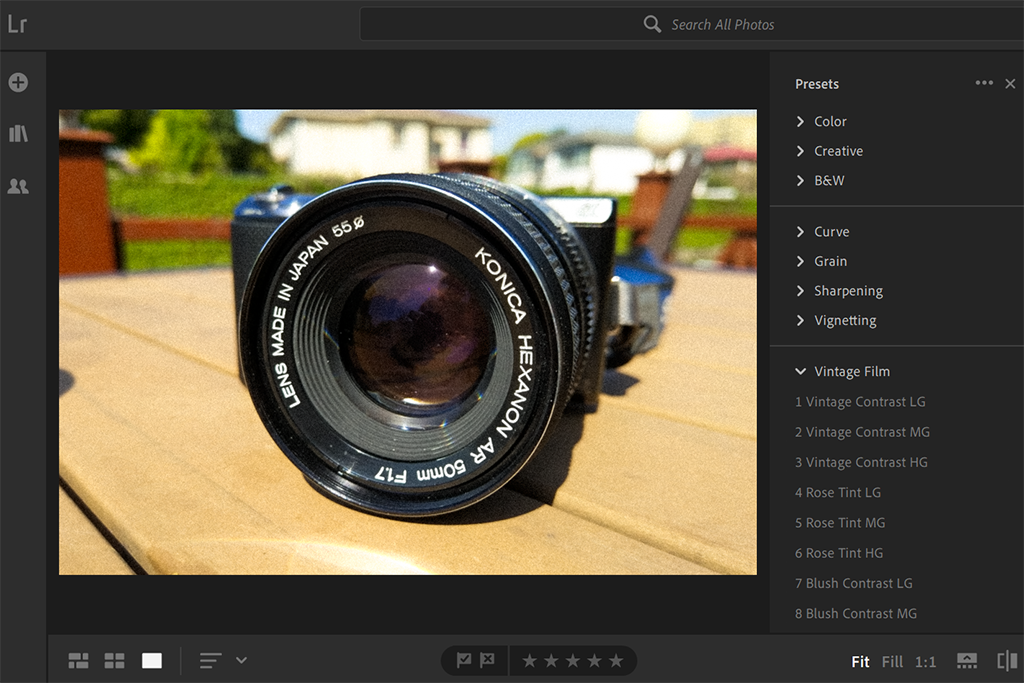Rate the photo three stars
The height and width of the screenshot is (683, 1024).
click(573, 661)
